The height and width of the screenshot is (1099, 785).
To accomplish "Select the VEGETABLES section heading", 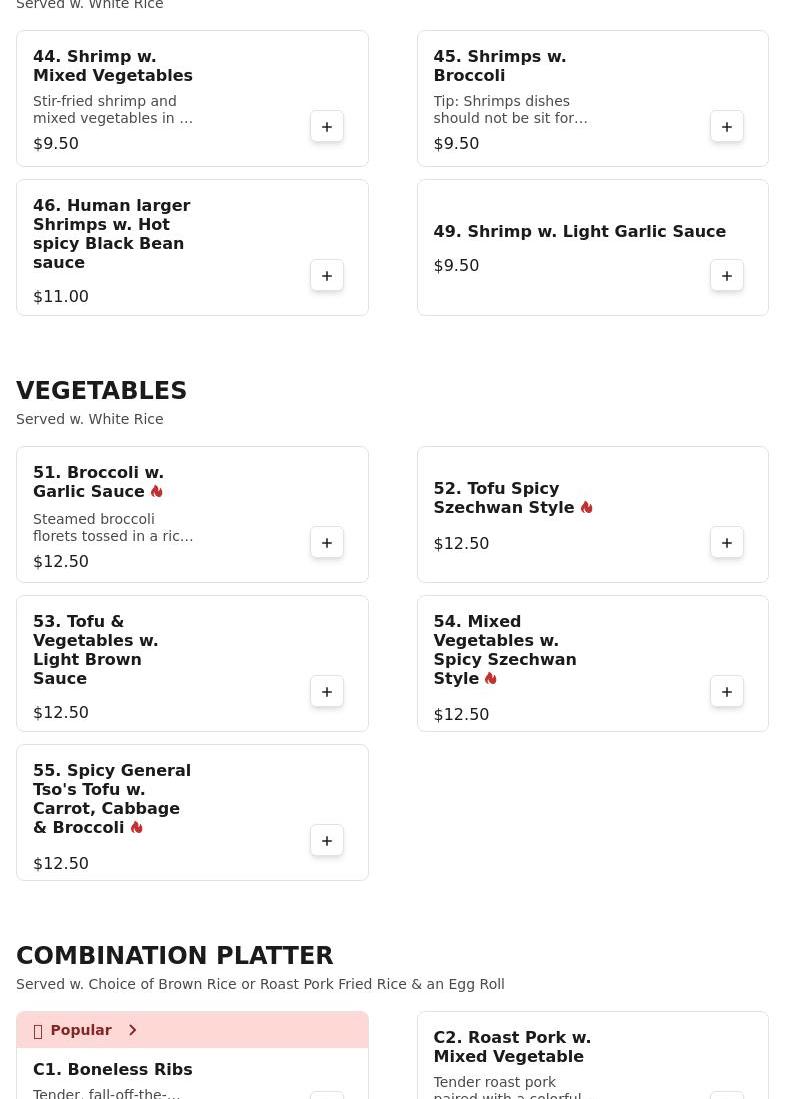I will (x=101, y=391).
